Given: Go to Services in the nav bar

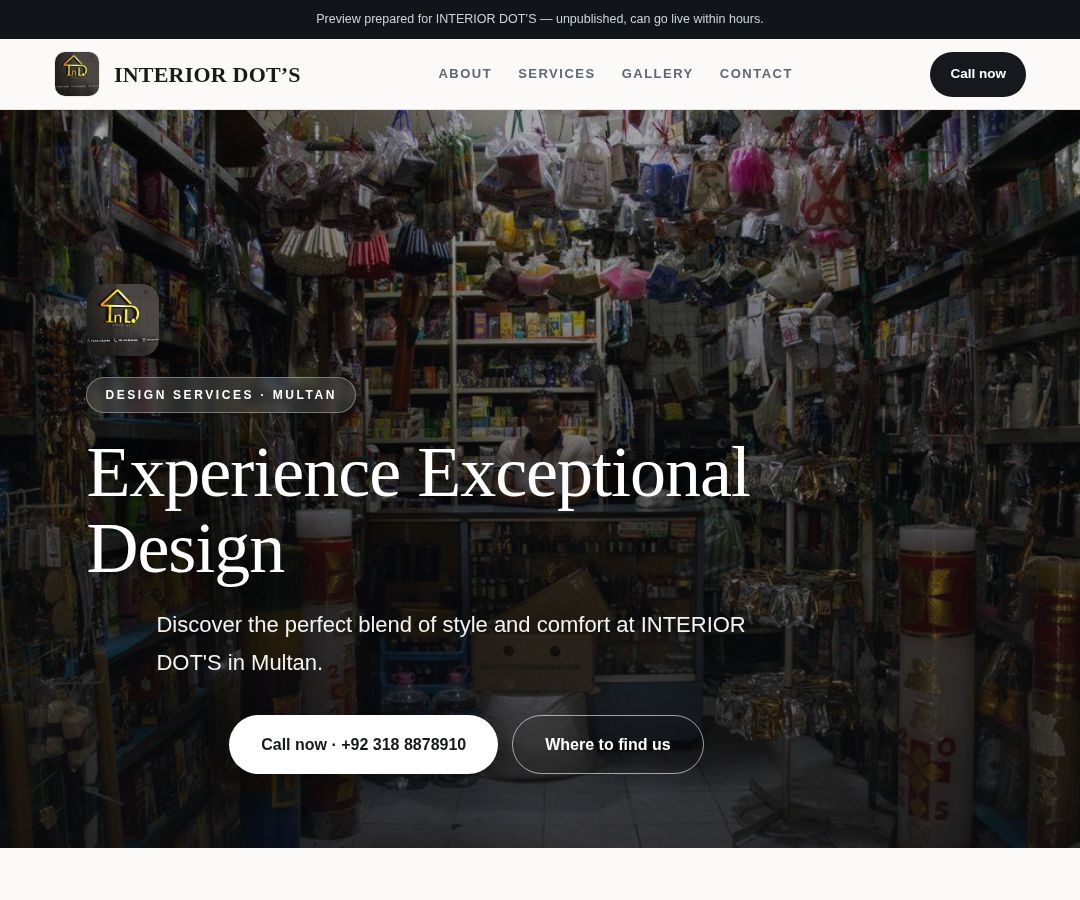Looking at the screenshot, I should 557,74.
